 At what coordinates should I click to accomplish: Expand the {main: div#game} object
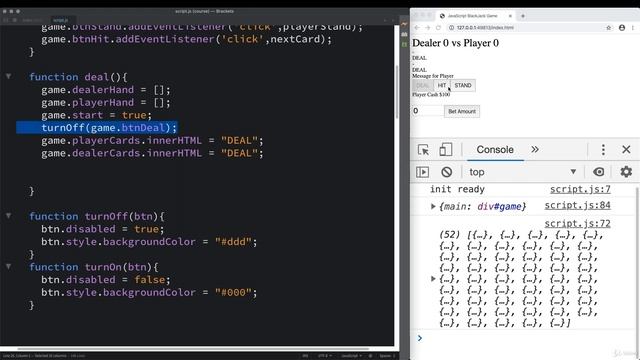tap(433, 207)
